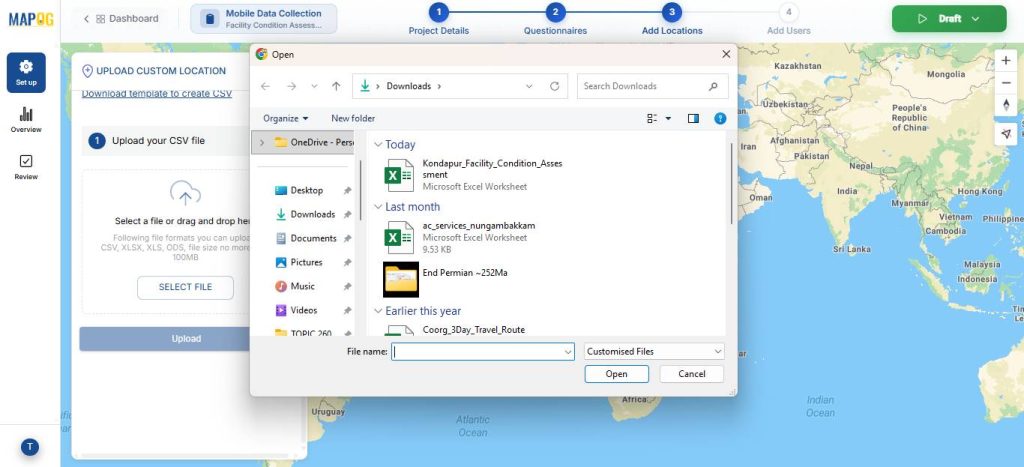
Task: Open the Review sidebar icon
Action: pyautogui.click(x=26, y=167)
